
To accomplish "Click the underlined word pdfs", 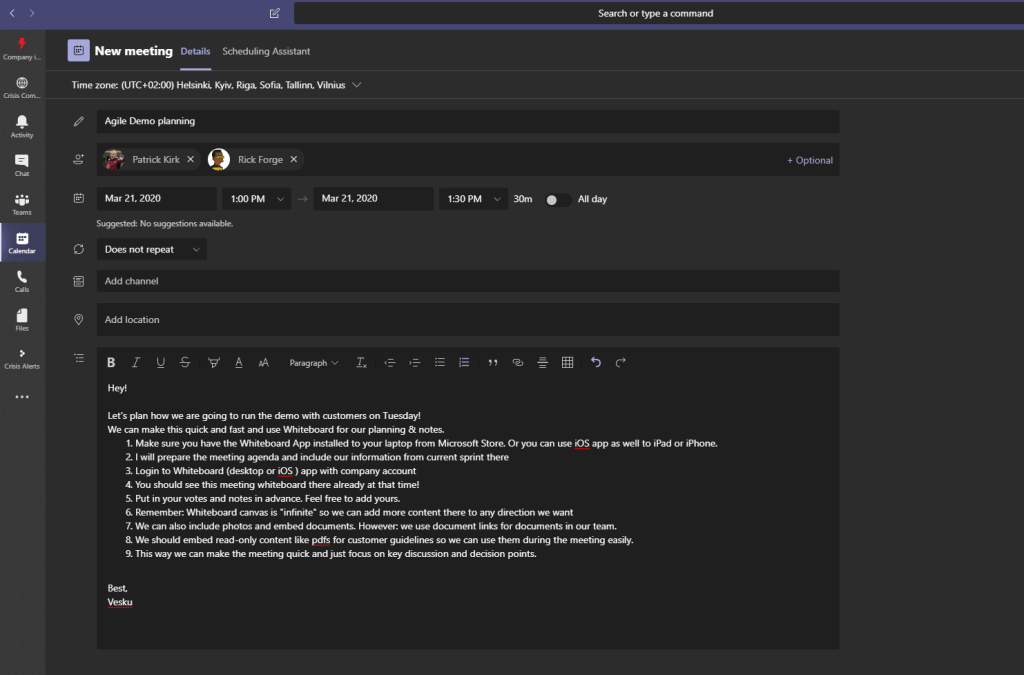I will tap(321, 540).
